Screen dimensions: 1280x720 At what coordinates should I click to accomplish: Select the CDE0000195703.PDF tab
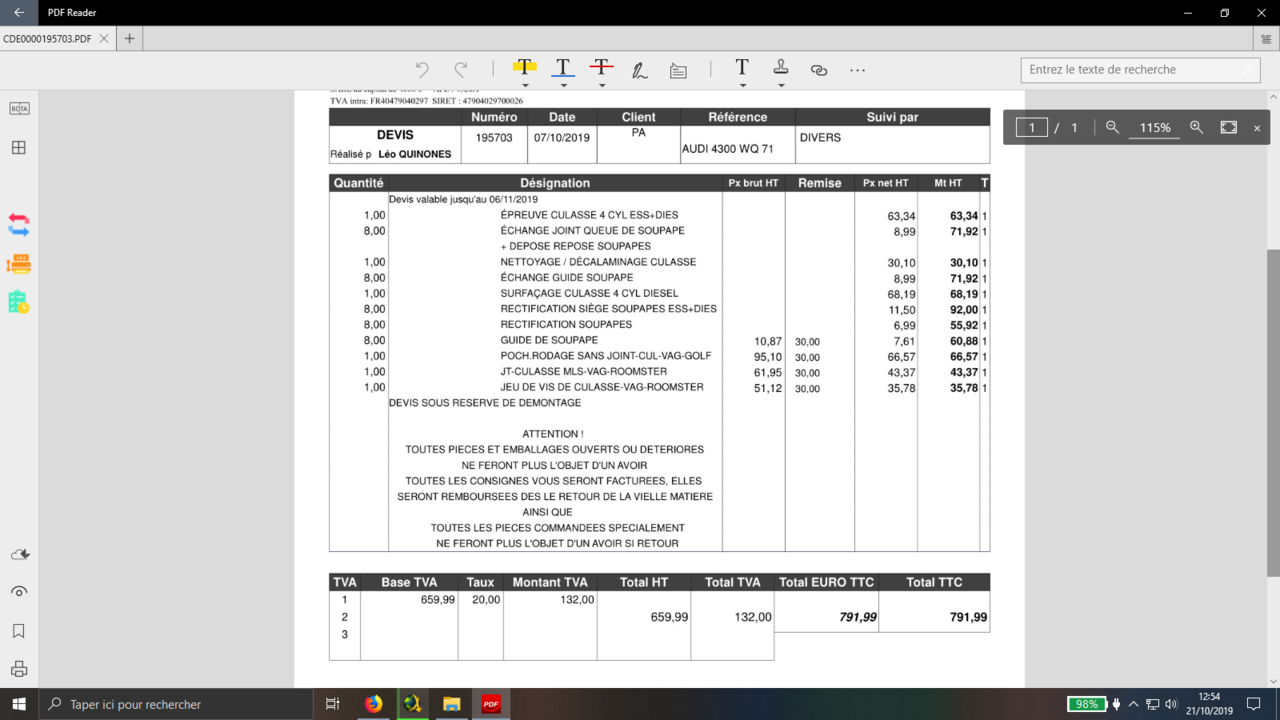coord(47,39)
